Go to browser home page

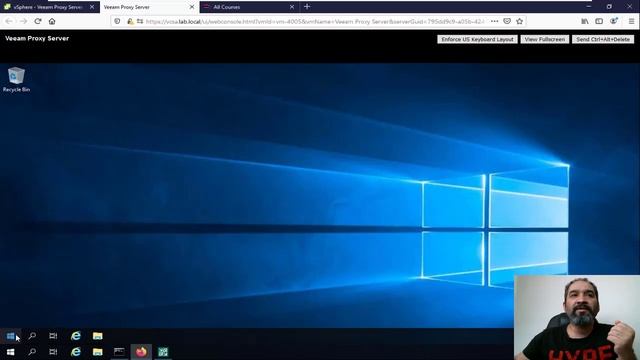coord(52,21)
